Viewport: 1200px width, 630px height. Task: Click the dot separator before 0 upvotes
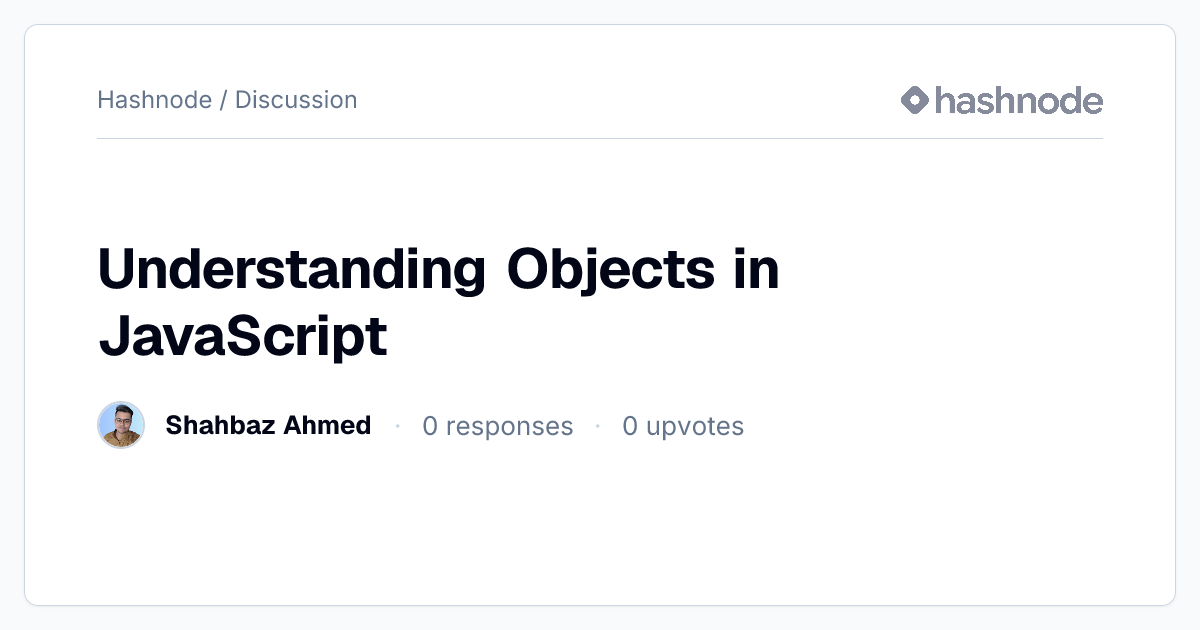click(x=597, y=426)
